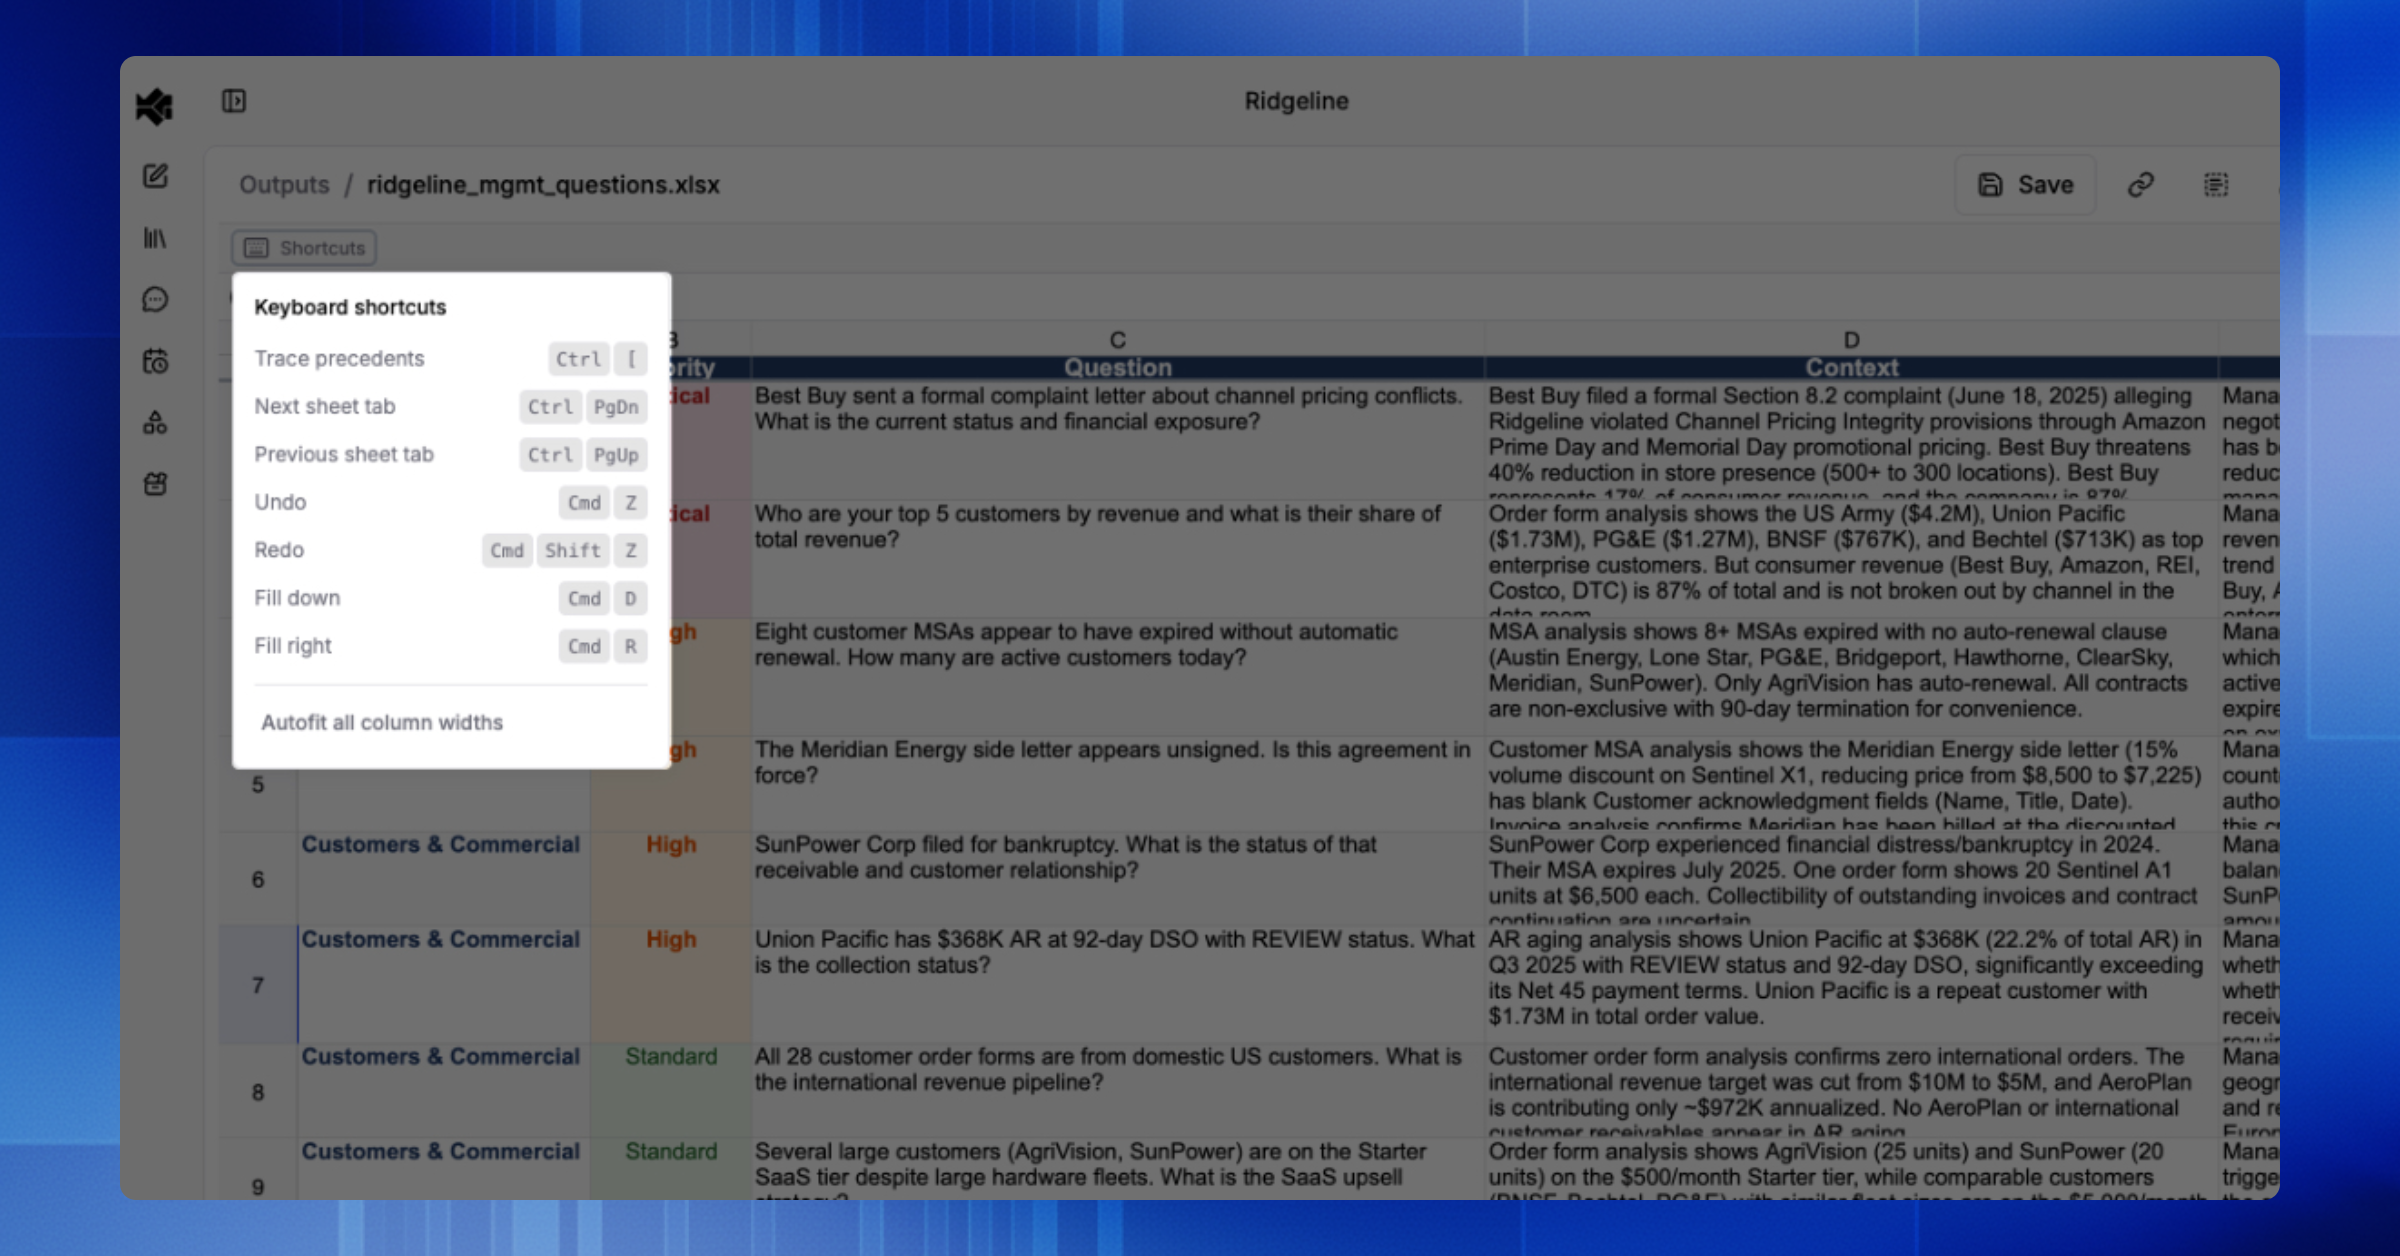Click the dashed-frame icon right of the link icon
The image size is (2400, 1256).
(2216, 185)
